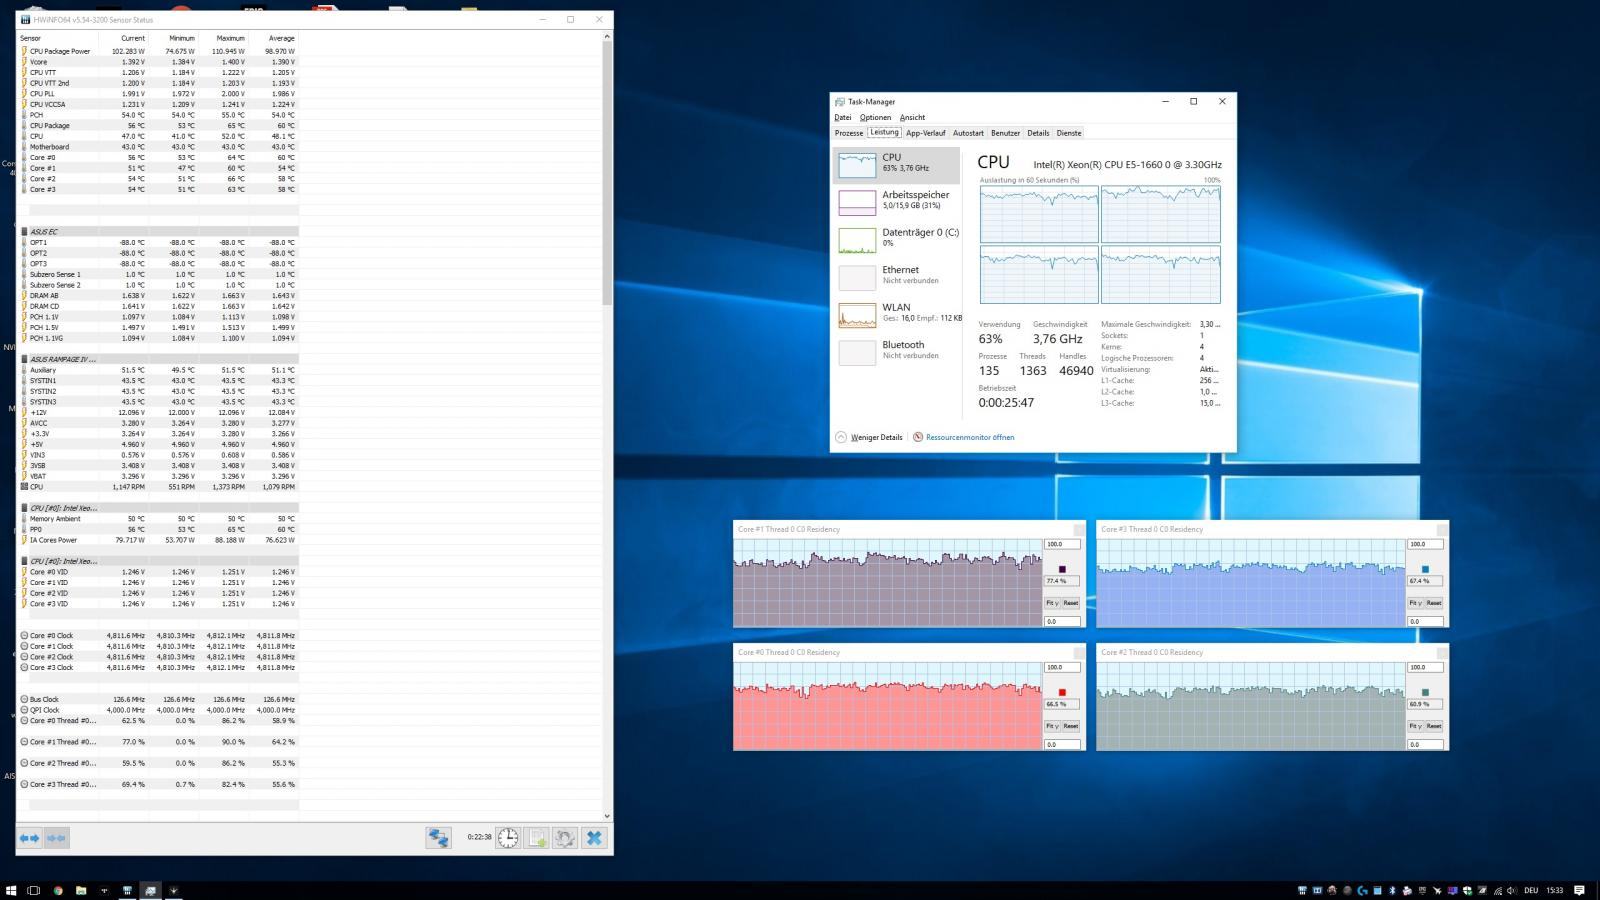
Task: Select WLAN in Task Manager sidebar
Action: 896,314
